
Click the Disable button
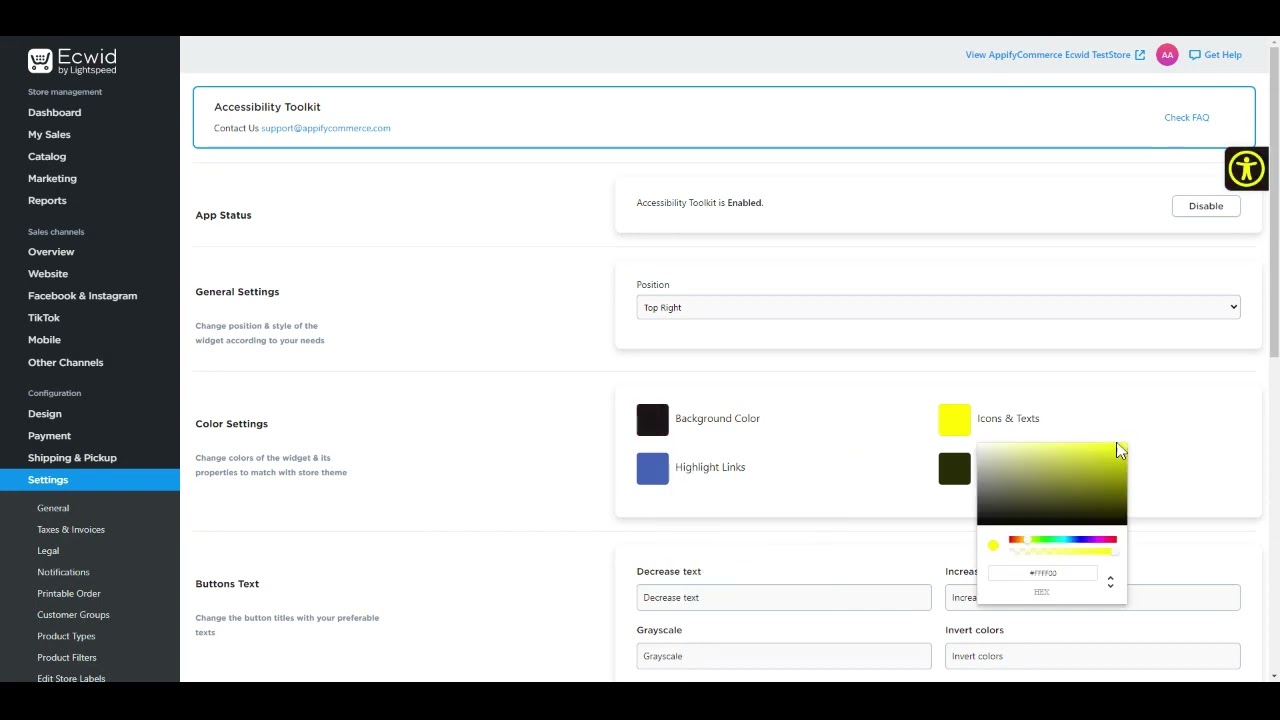(x=1205, y=206)
